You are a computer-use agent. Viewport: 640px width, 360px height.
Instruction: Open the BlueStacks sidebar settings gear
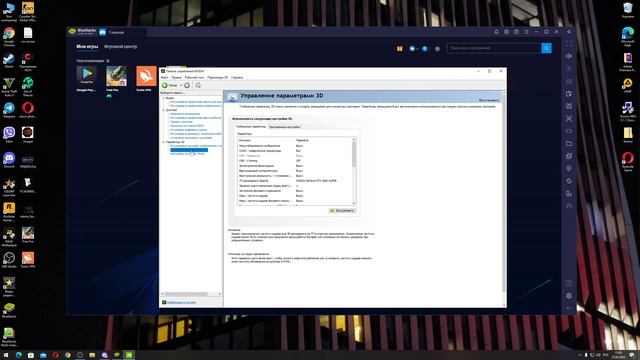569,296
